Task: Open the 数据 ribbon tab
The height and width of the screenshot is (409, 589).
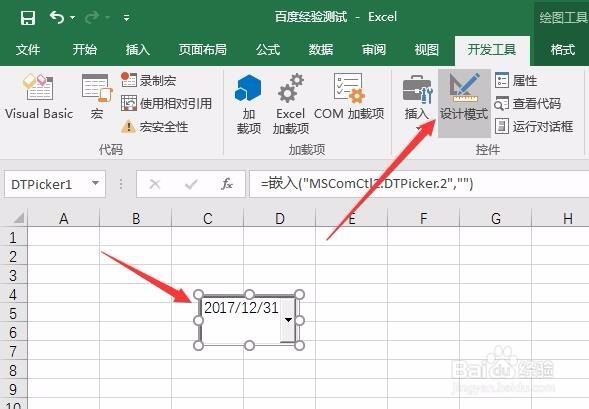Action: [321, 49]
